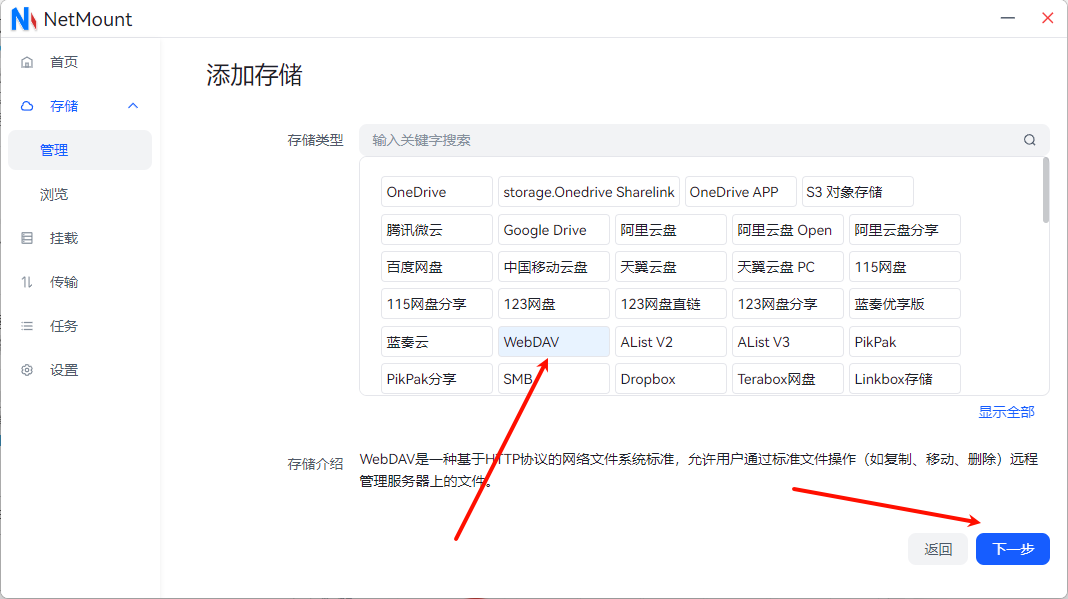
Task: Choose 蓝奏优享版 storage option
Action: pos(905,304)
